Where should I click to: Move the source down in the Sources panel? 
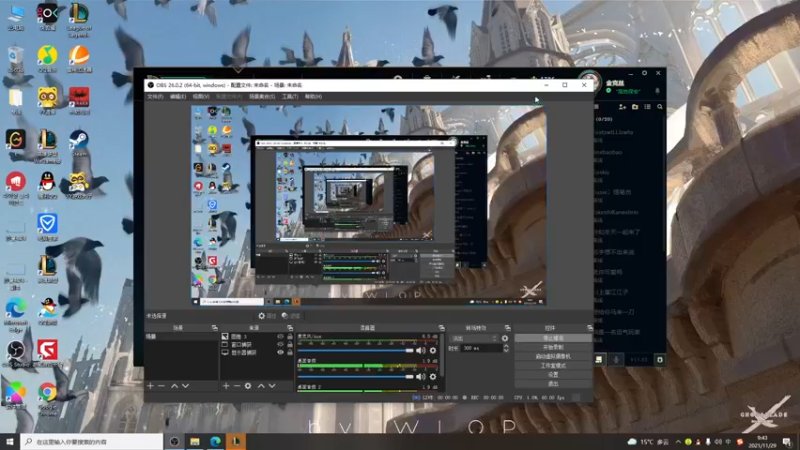(x=272, y=386)
